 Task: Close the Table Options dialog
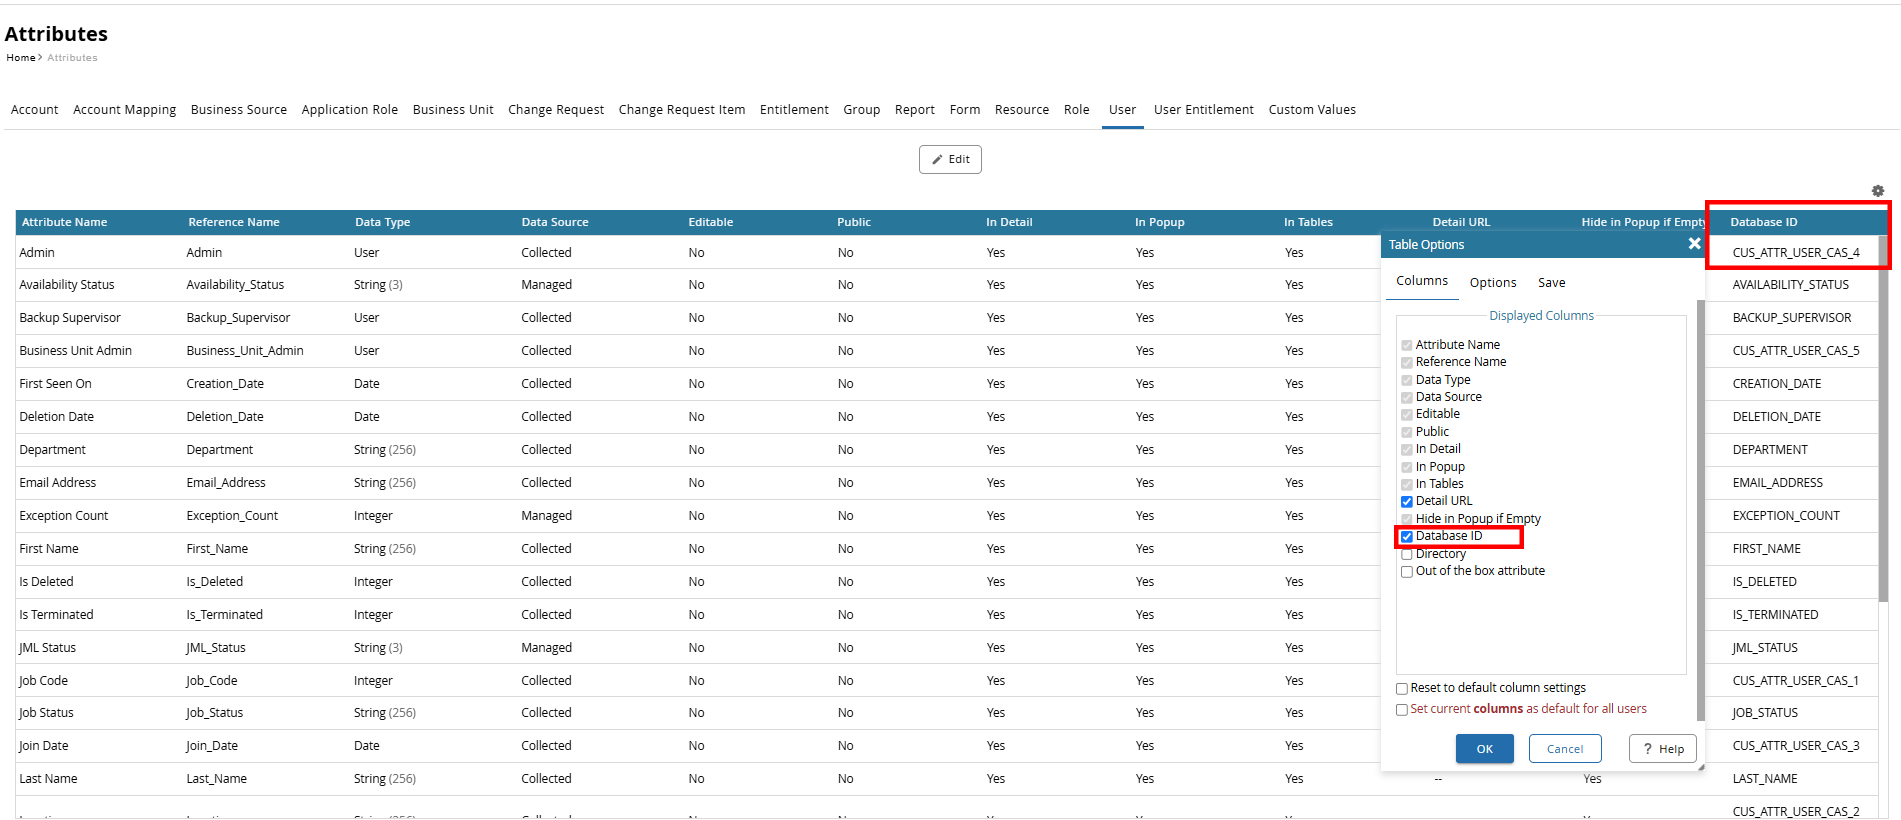pos(1694,244)
